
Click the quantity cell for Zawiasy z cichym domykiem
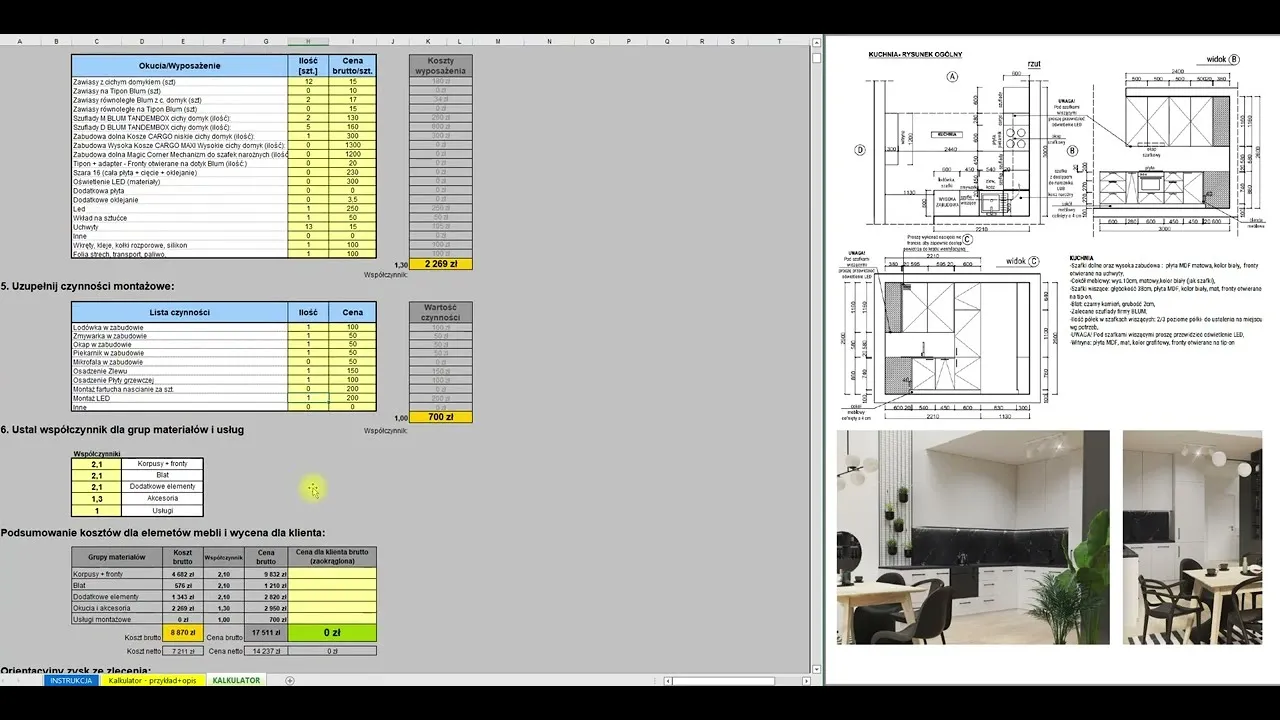pos(308,82)
